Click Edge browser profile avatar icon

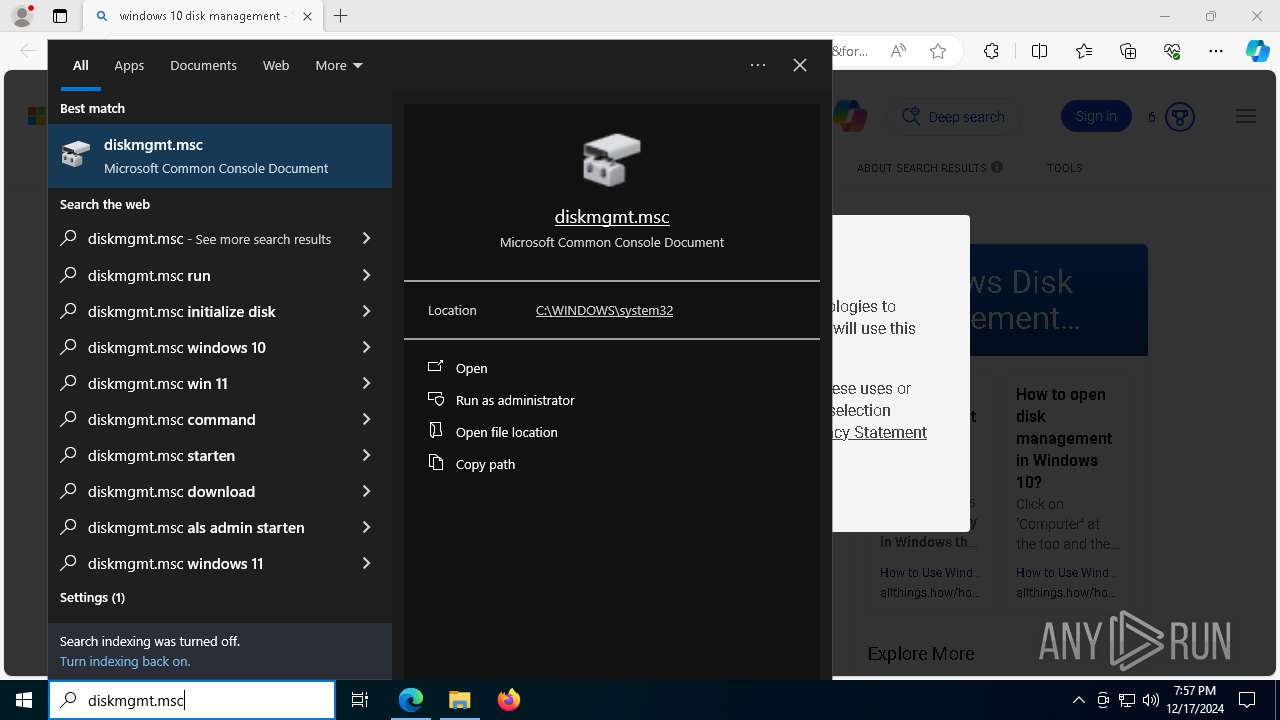pyautogui.click(x=22, y=16)
